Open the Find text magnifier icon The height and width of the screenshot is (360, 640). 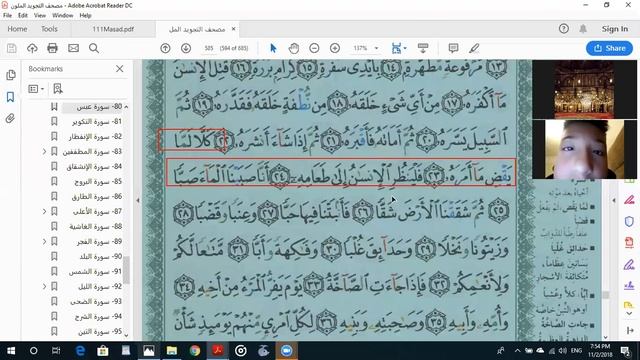click(94, 48)
